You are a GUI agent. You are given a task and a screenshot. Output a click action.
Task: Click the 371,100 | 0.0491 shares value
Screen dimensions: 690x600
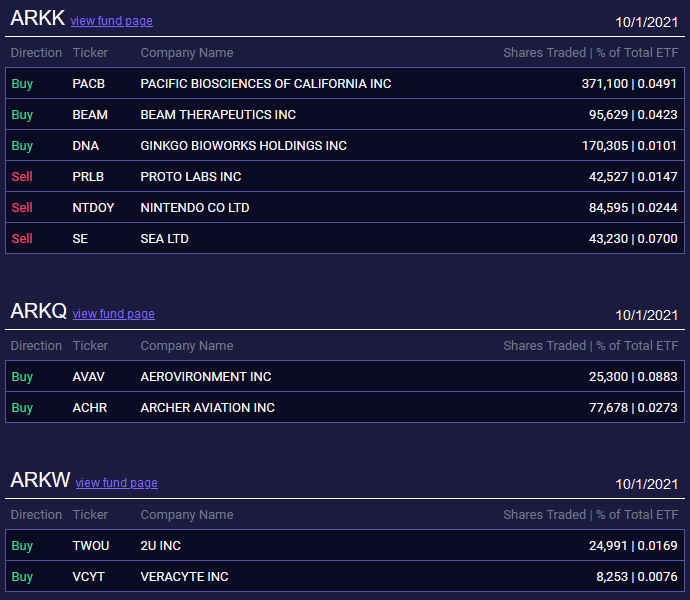click(x=630, y=84)
